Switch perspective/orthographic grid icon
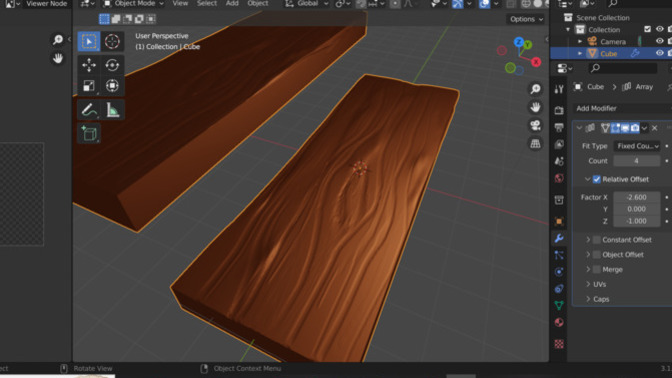This screenshot has width=672, height=378. click(x=535, y=144)
